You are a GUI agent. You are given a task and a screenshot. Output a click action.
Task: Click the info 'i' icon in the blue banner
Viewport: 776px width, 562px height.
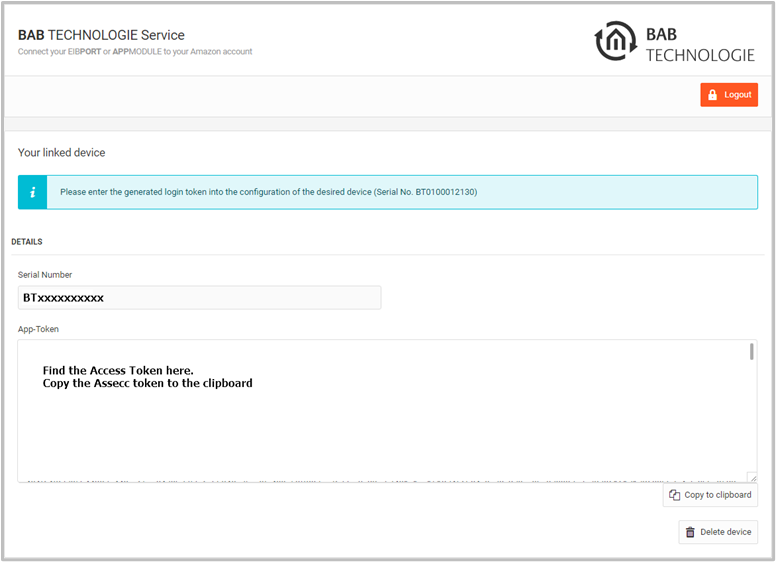pyautogui.click(x=32, y=192)
